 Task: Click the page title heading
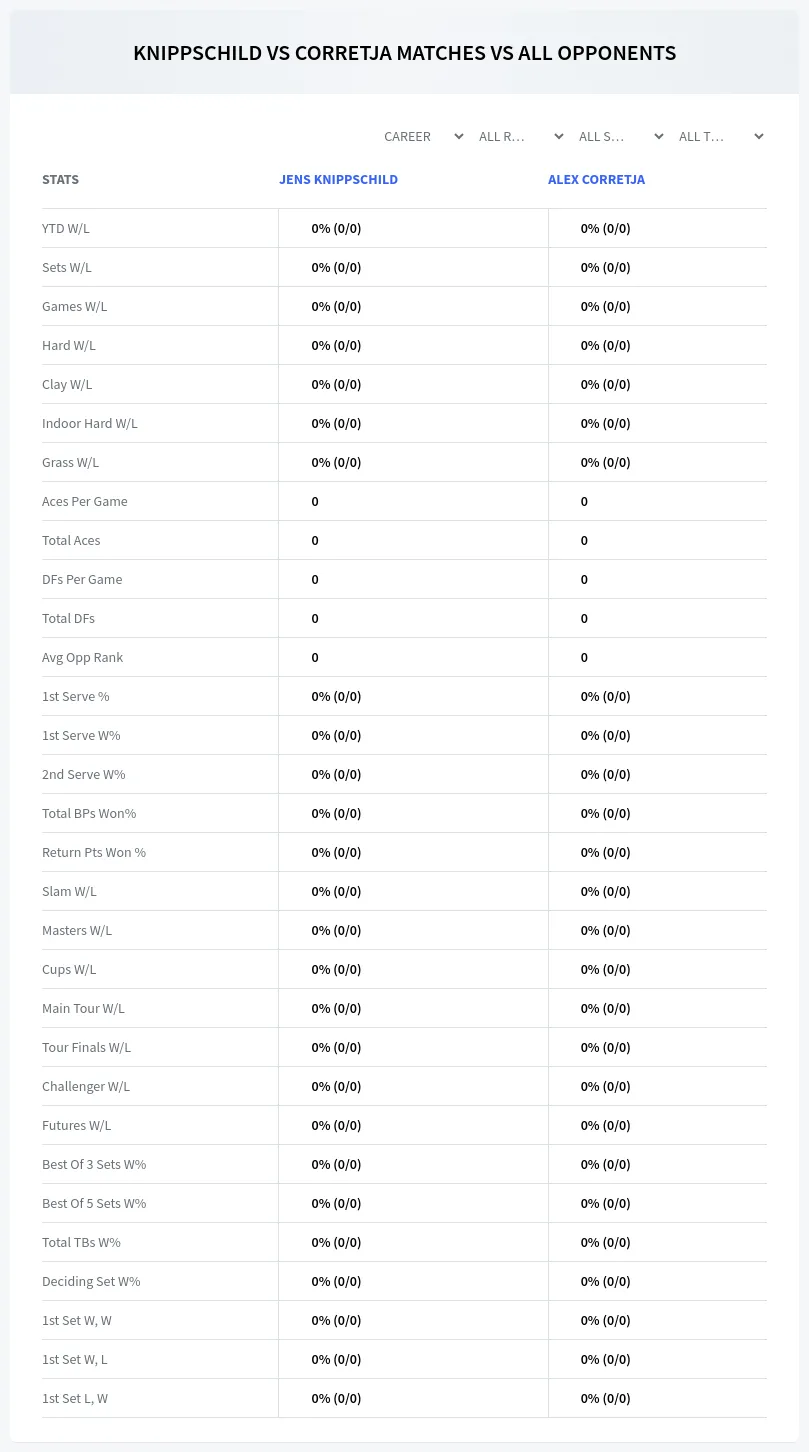click(404, 53)
